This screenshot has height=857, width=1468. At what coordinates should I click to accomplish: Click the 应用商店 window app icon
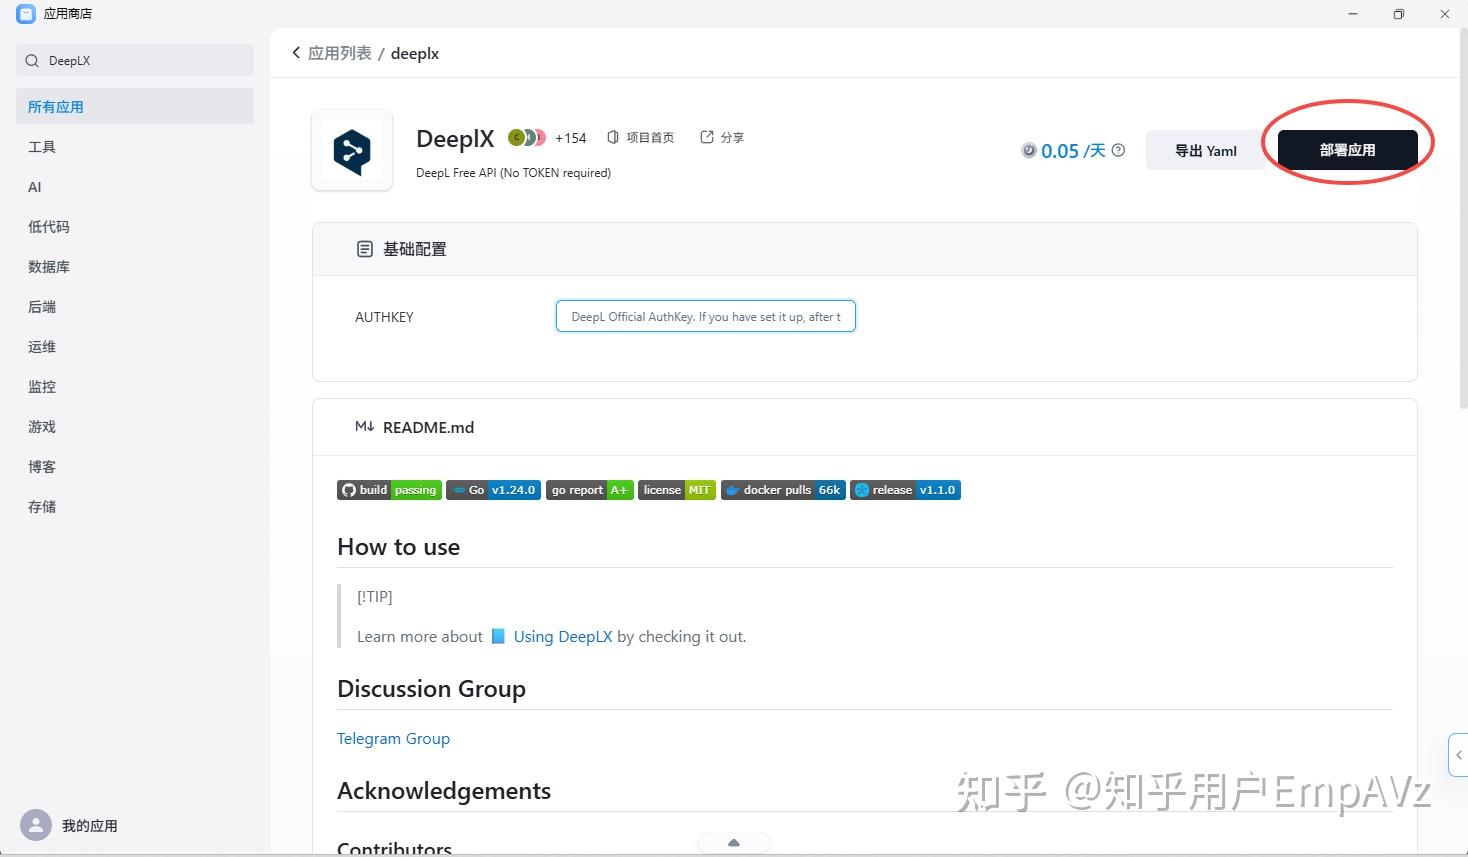click(x=26, y=14)
